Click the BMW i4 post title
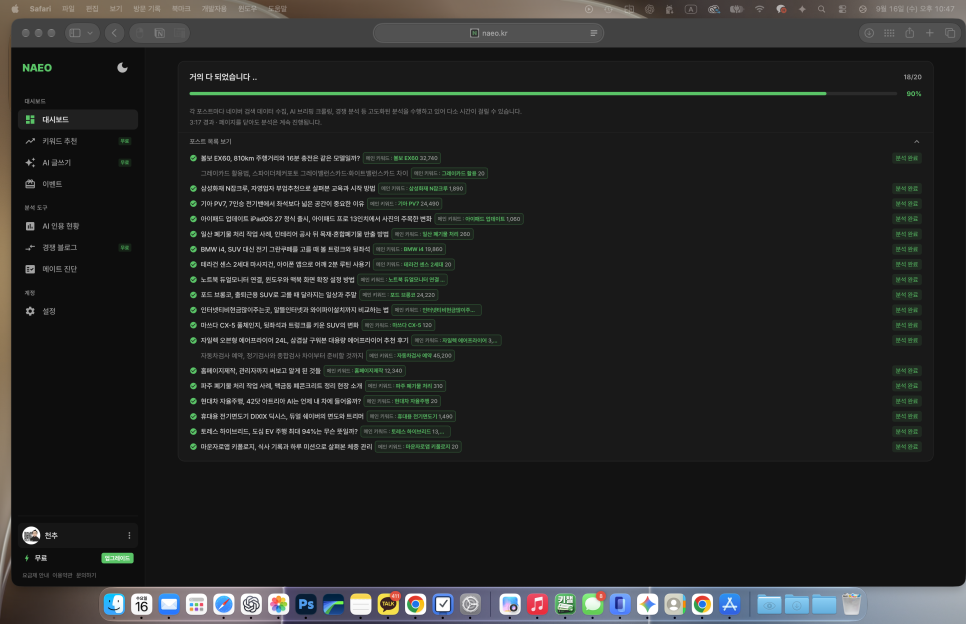The height and width of the screenshot is (624, 966). coord(285,249)
